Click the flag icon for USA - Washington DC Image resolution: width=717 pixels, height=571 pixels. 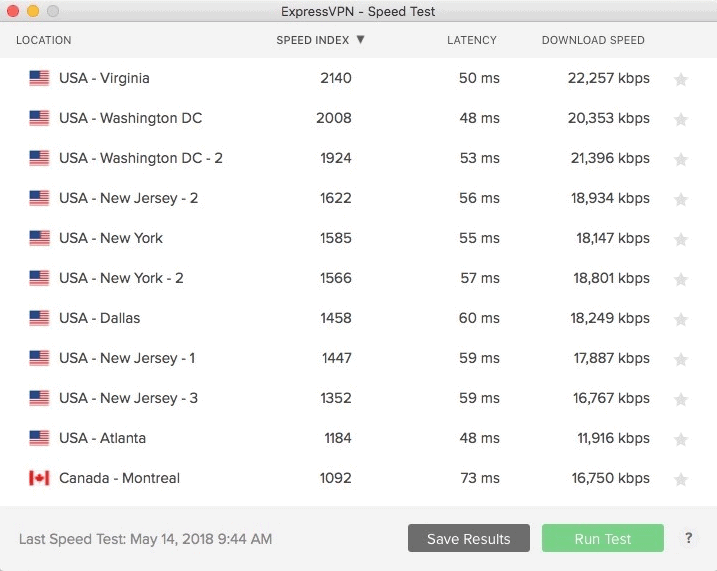click(x=39, y=118)
